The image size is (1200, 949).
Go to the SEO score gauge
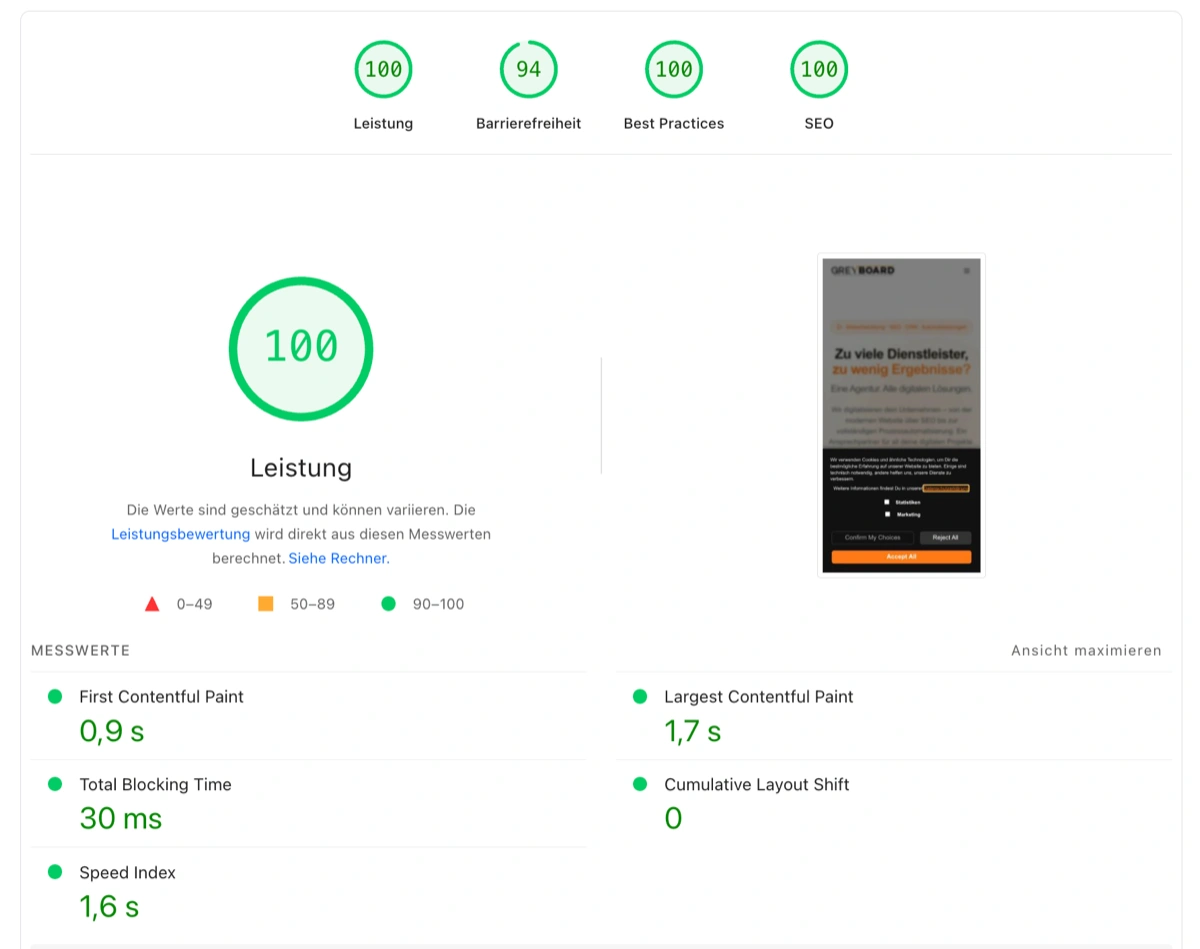819,69
